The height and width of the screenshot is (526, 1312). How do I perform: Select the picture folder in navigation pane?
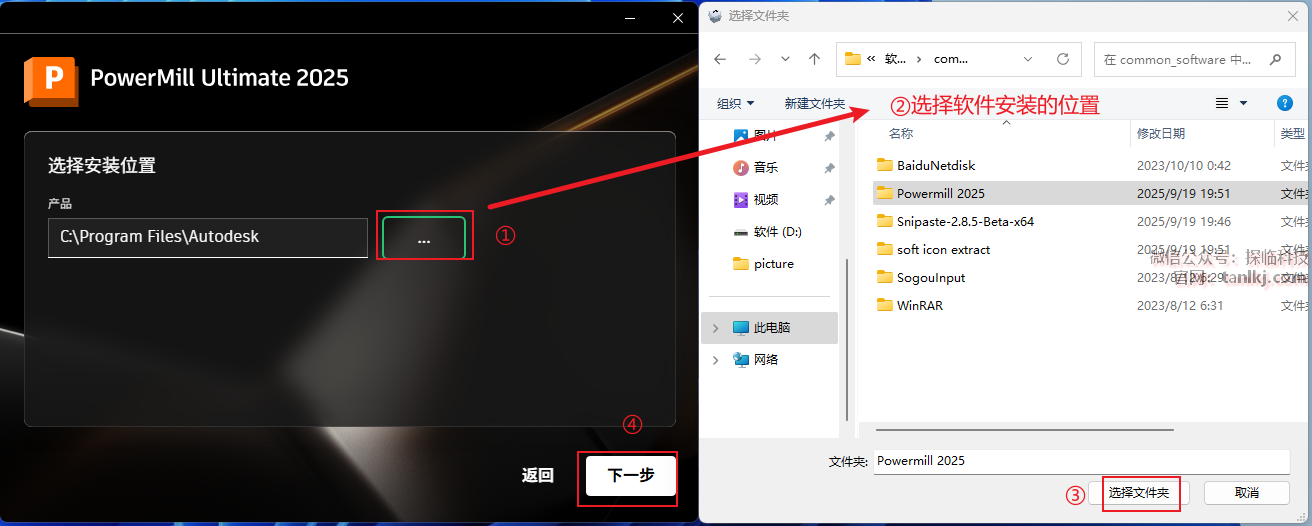(x=773, y=263)
